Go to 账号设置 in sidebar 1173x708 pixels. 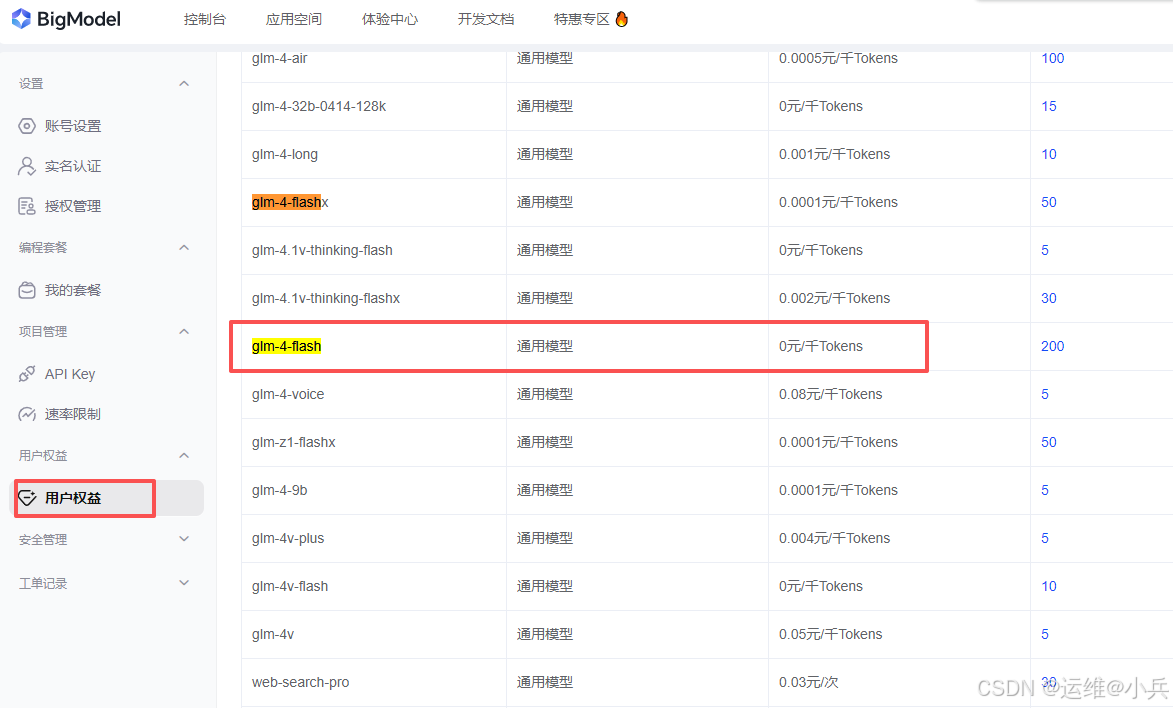point(73,126)
